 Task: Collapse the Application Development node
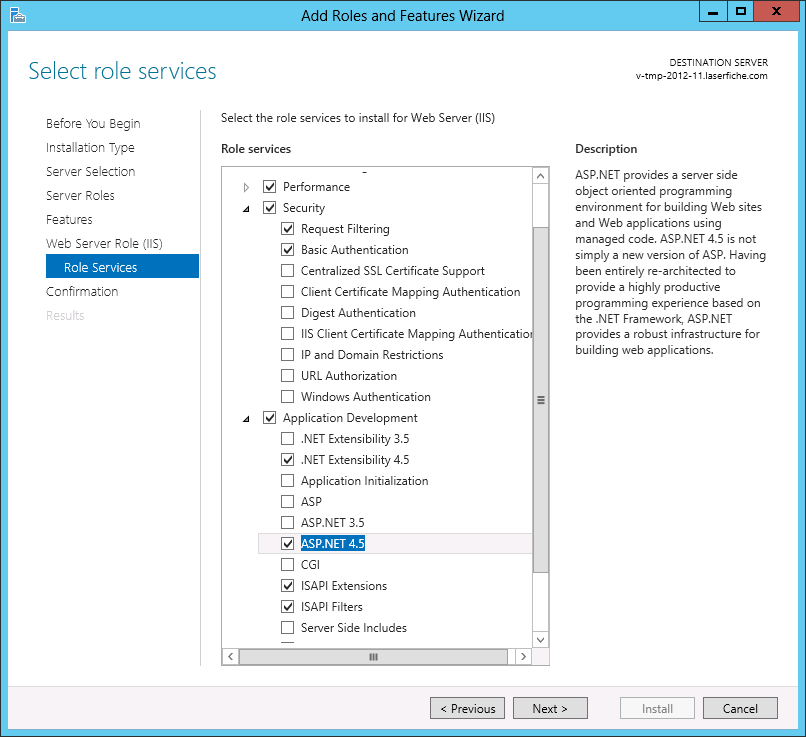pos(247,418)
